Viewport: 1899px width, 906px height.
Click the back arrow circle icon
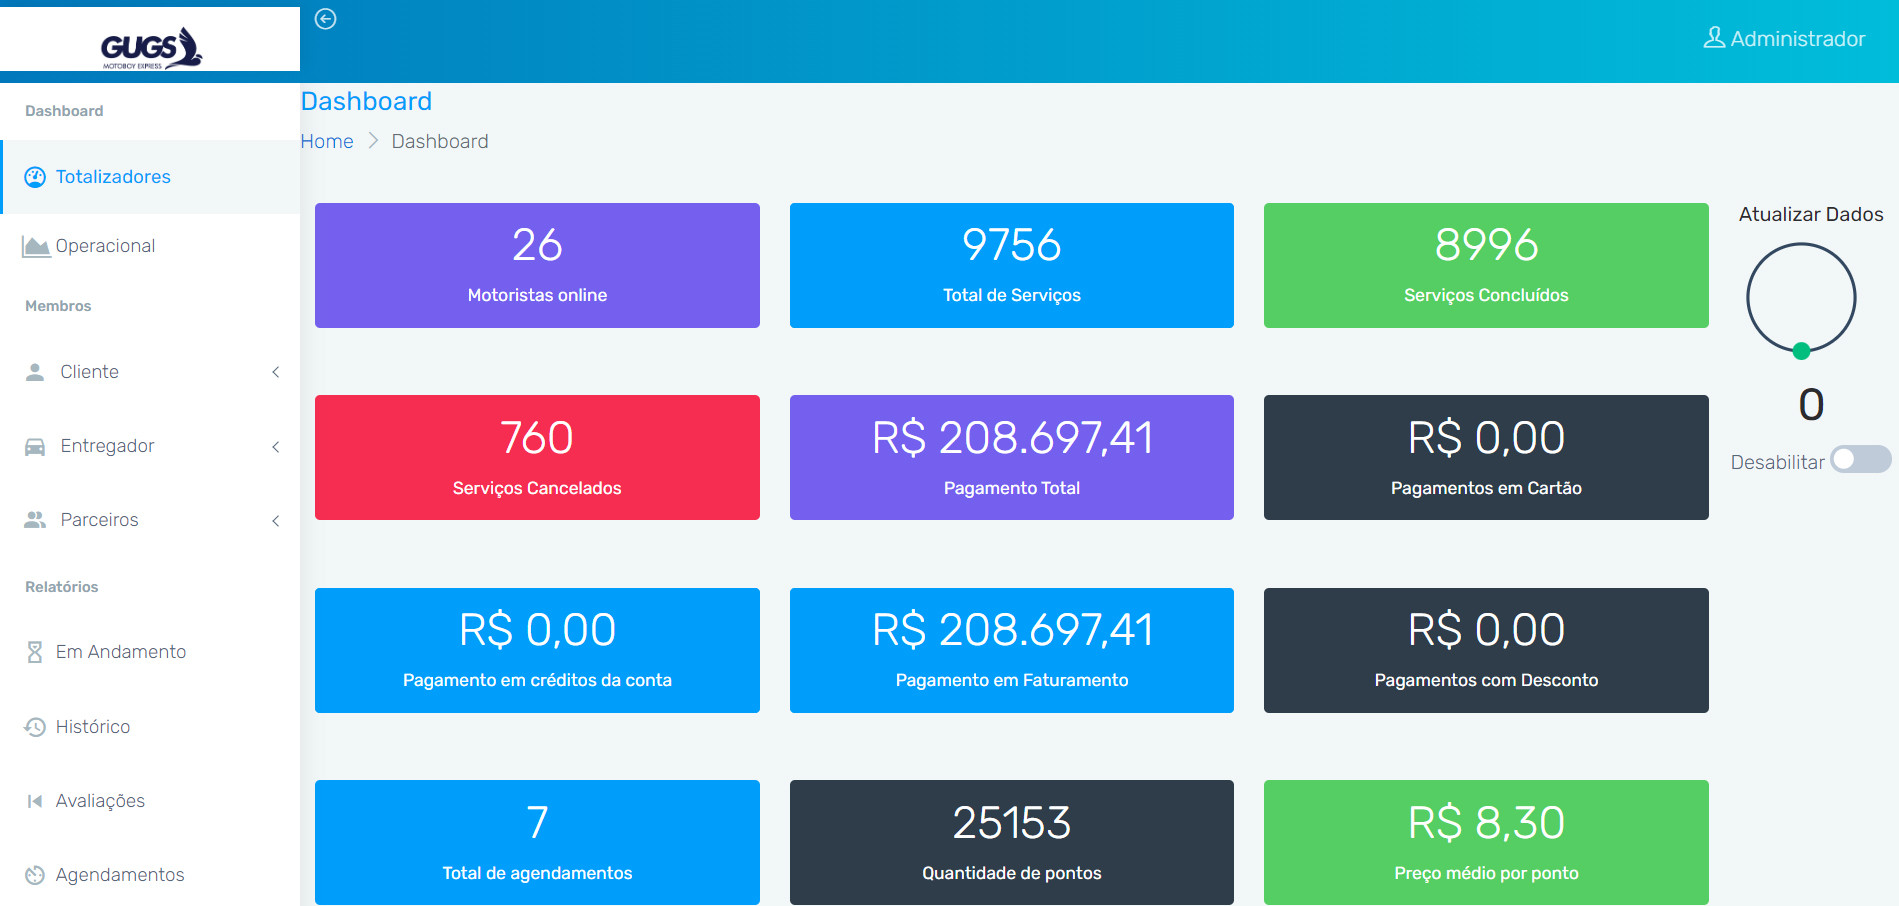pyautogui.click(x=325, y=19)
